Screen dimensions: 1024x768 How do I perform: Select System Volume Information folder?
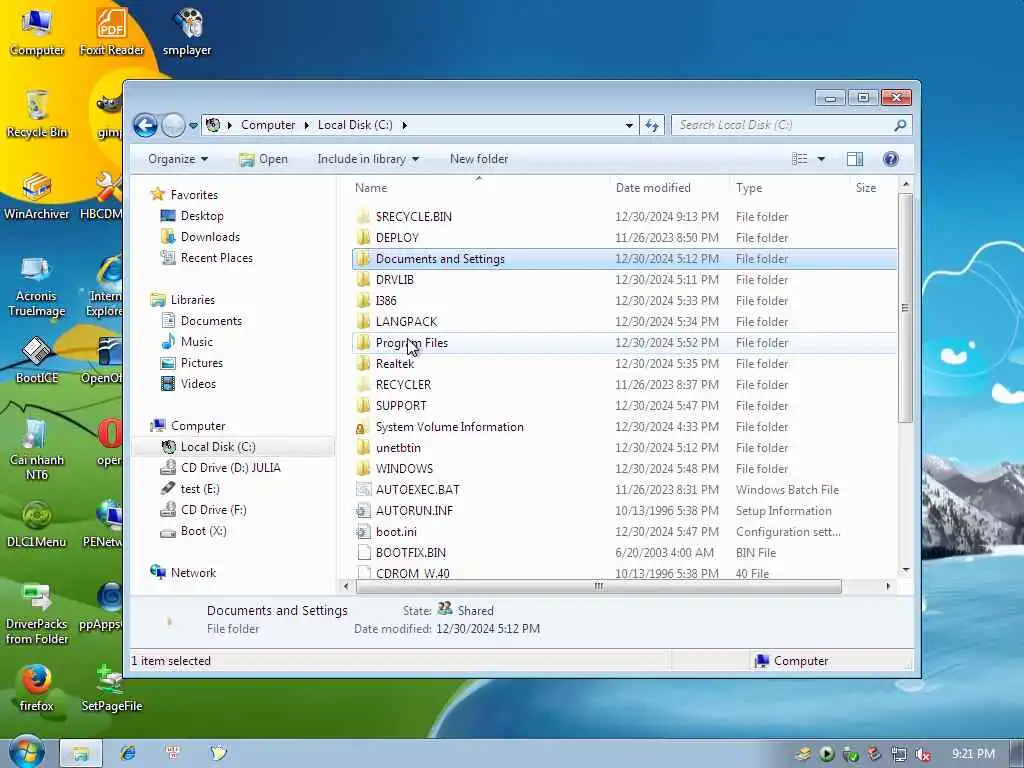(x=624, y=427)
